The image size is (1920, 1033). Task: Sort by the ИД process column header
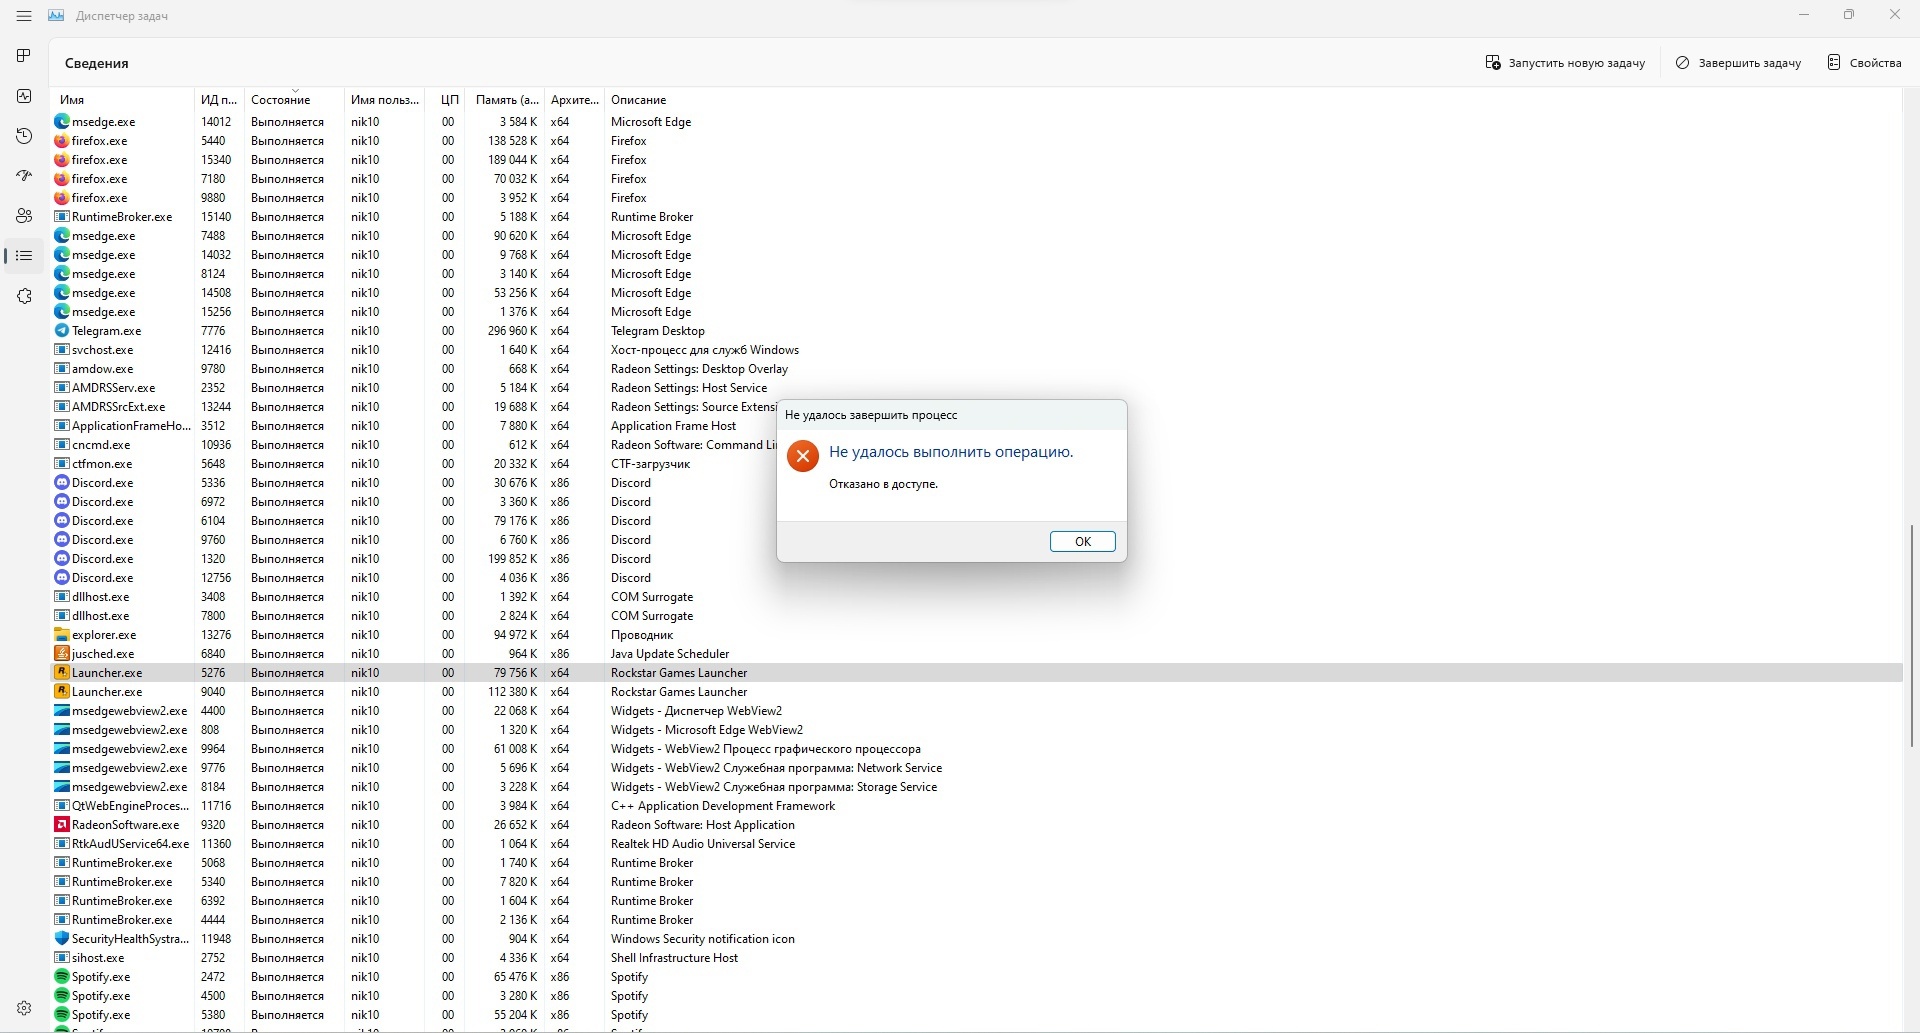[219, 100]
